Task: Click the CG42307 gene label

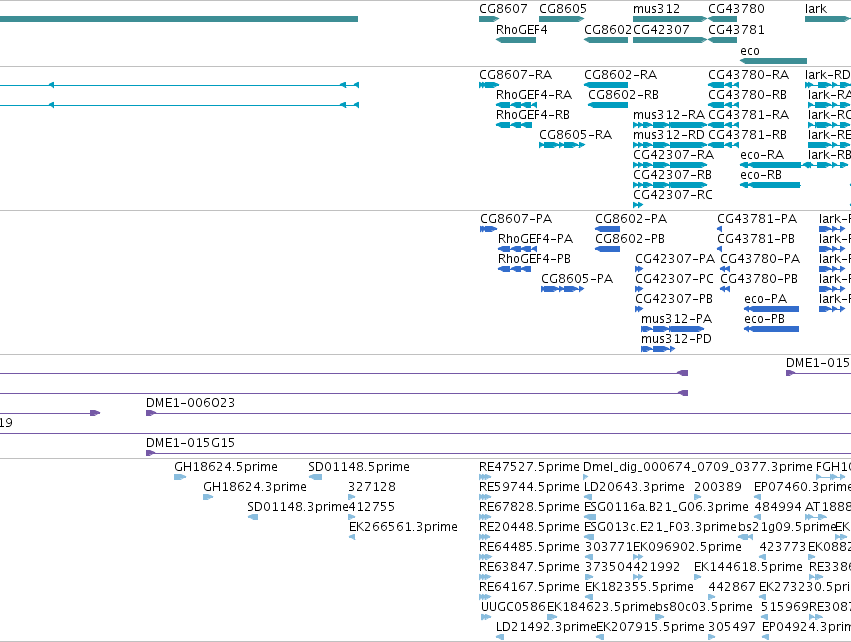Action: pos(661,30)
